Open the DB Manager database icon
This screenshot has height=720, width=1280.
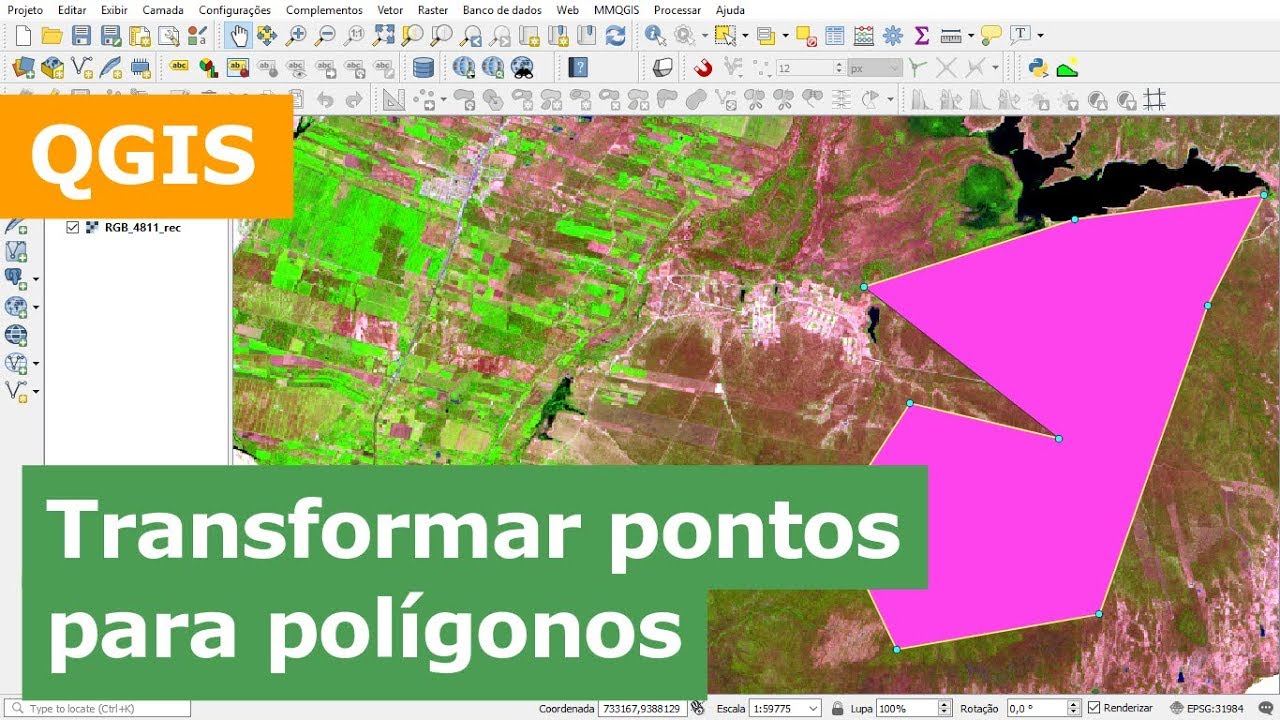coord(423,68)
